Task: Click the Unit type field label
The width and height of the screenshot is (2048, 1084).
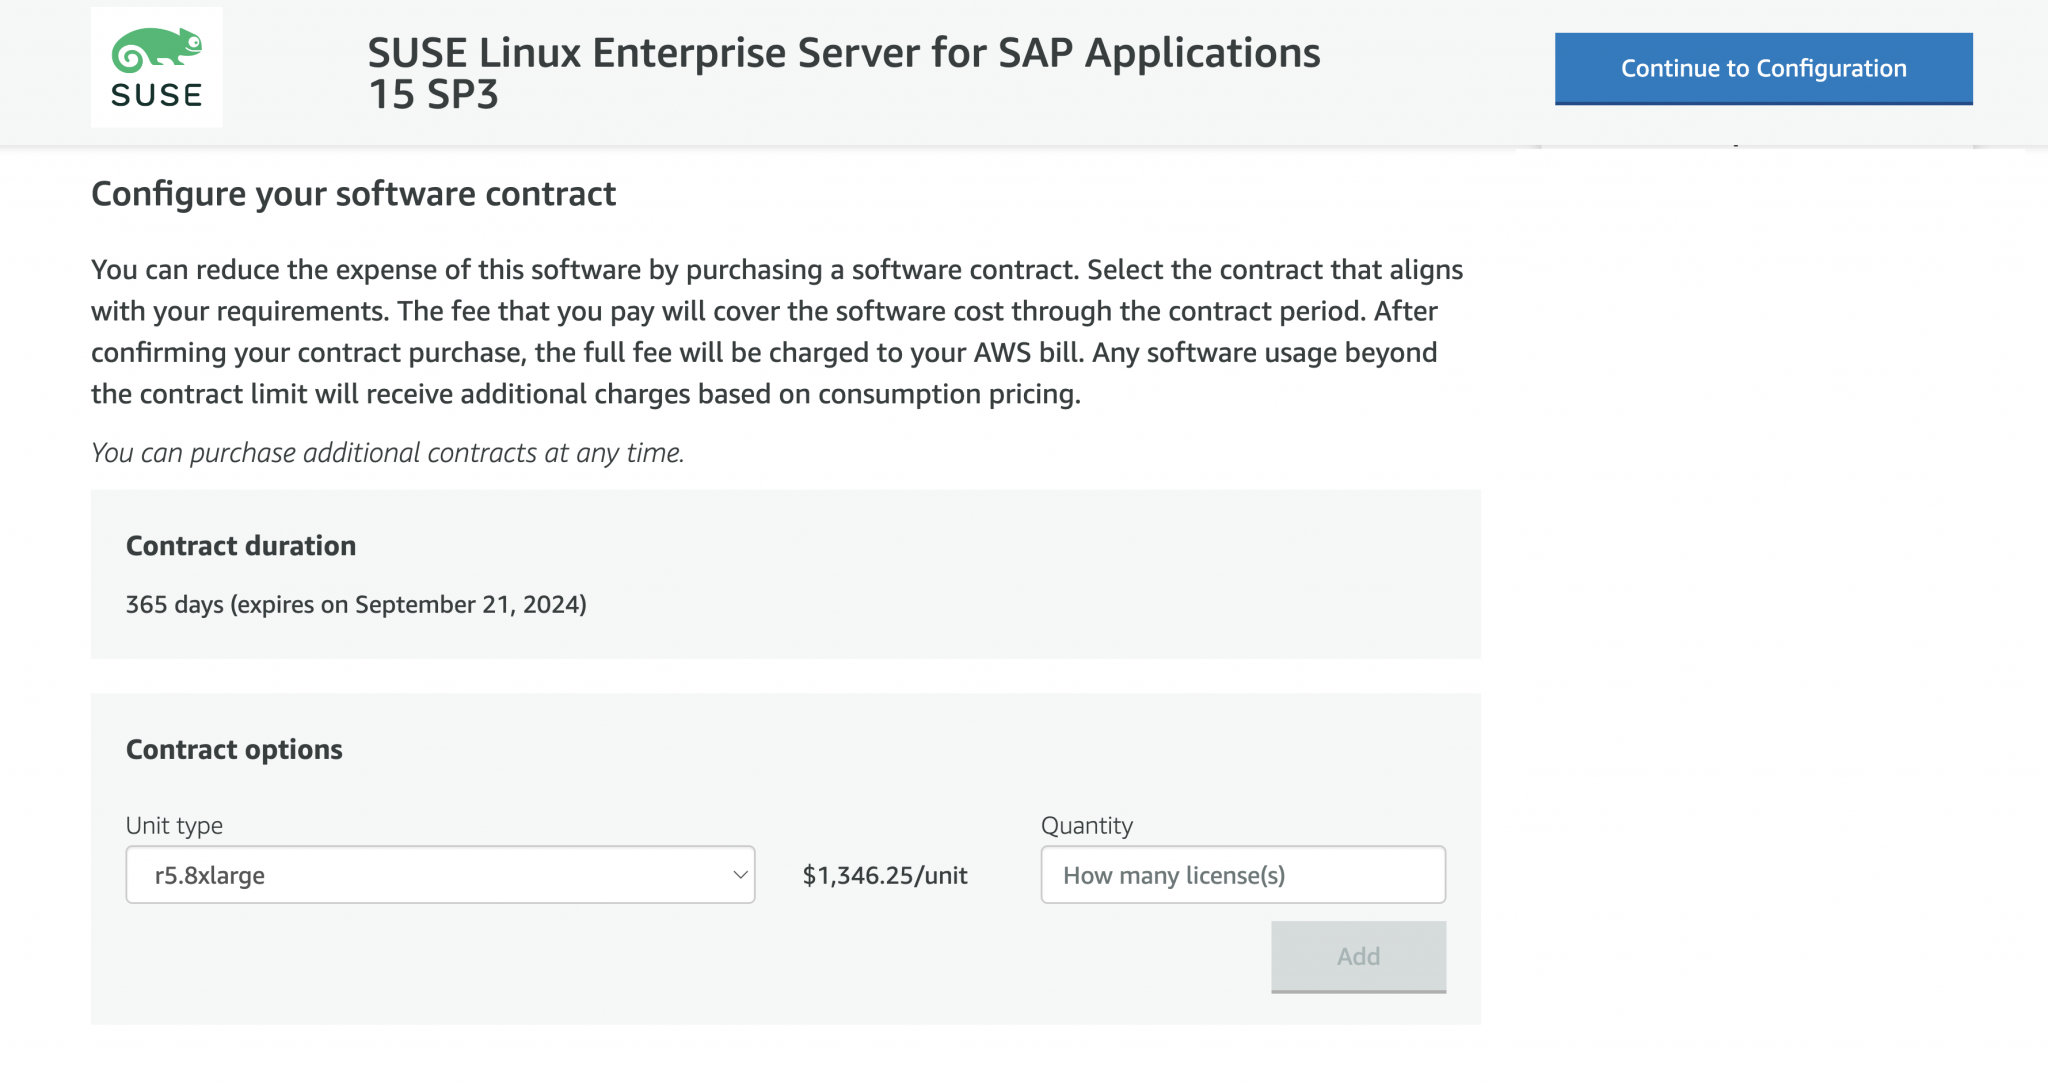Action: (173, 825)
